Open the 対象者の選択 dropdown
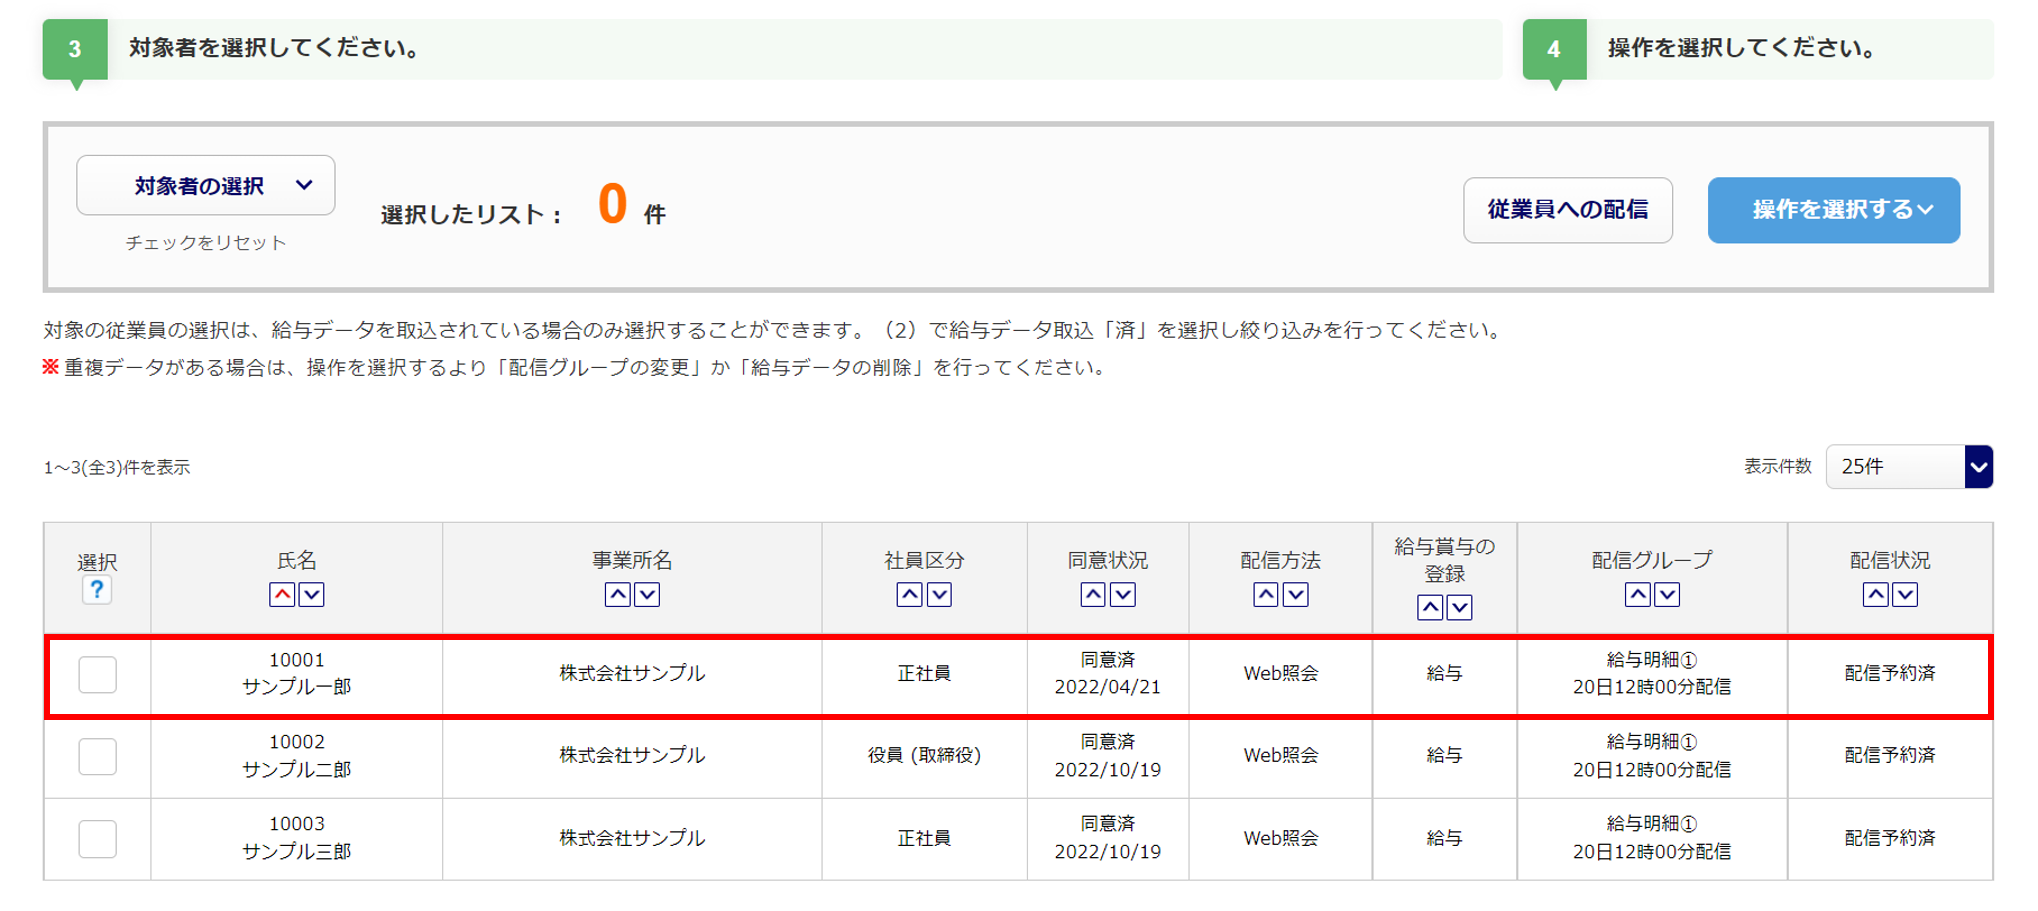Screen dimensions: 2038x911 pyautogui.click(x=206, y=185)
